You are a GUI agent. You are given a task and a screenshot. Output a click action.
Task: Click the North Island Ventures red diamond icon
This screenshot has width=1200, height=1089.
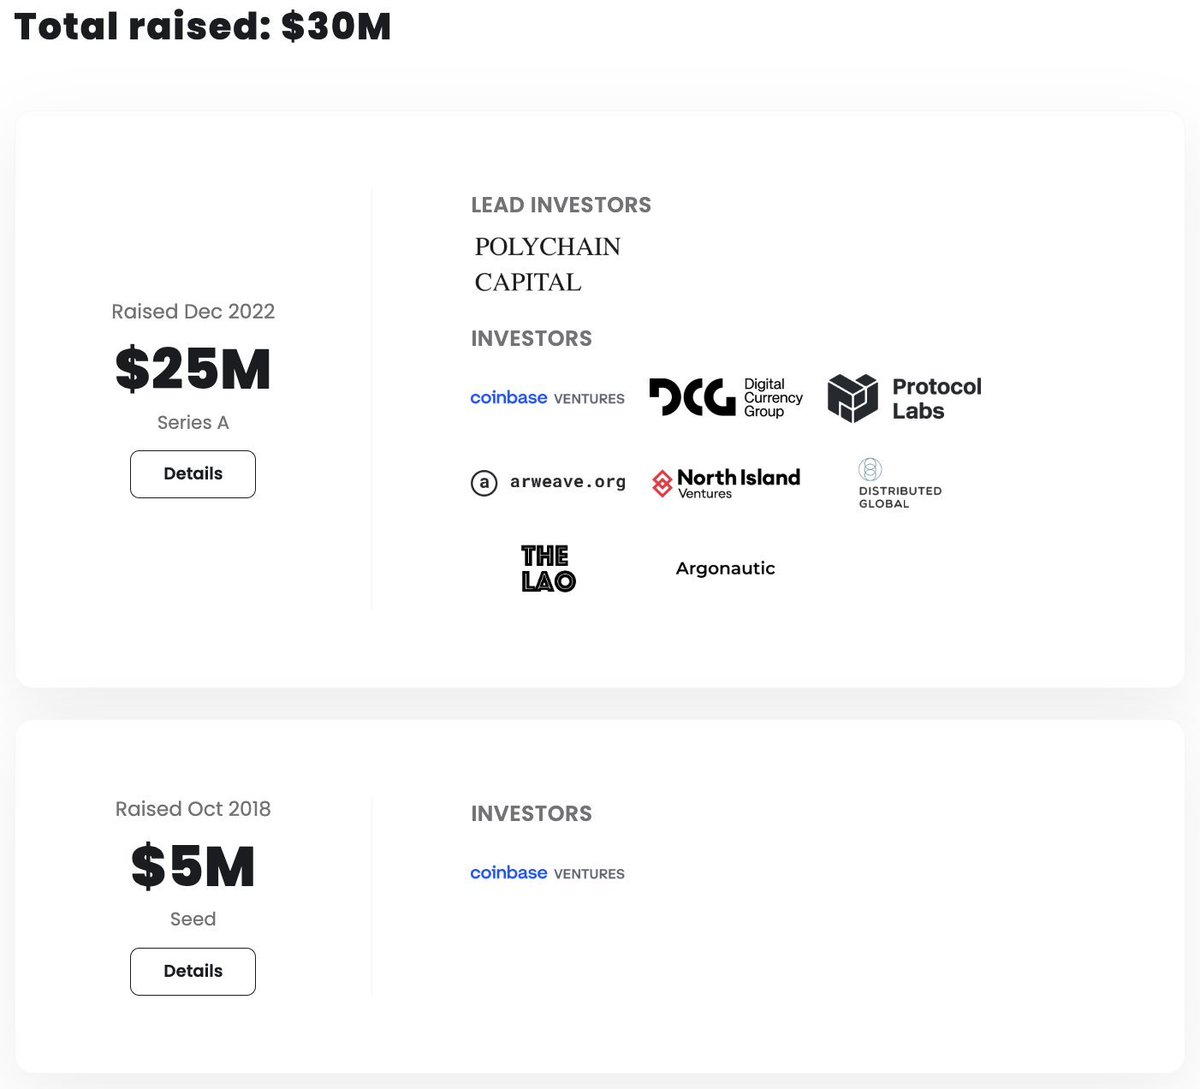click(x=662, y=483)
